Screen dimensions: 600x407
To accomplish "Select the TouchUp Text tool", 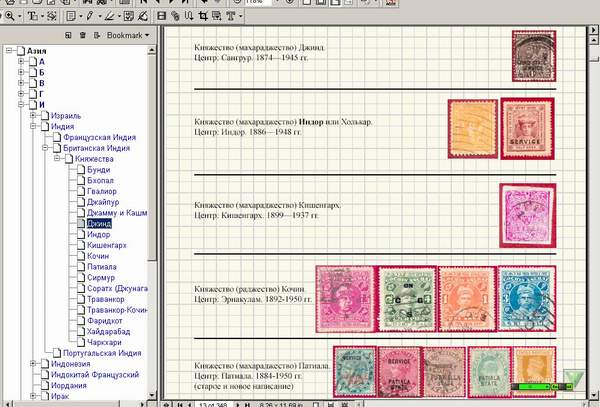I will click(x=230, y=16).
